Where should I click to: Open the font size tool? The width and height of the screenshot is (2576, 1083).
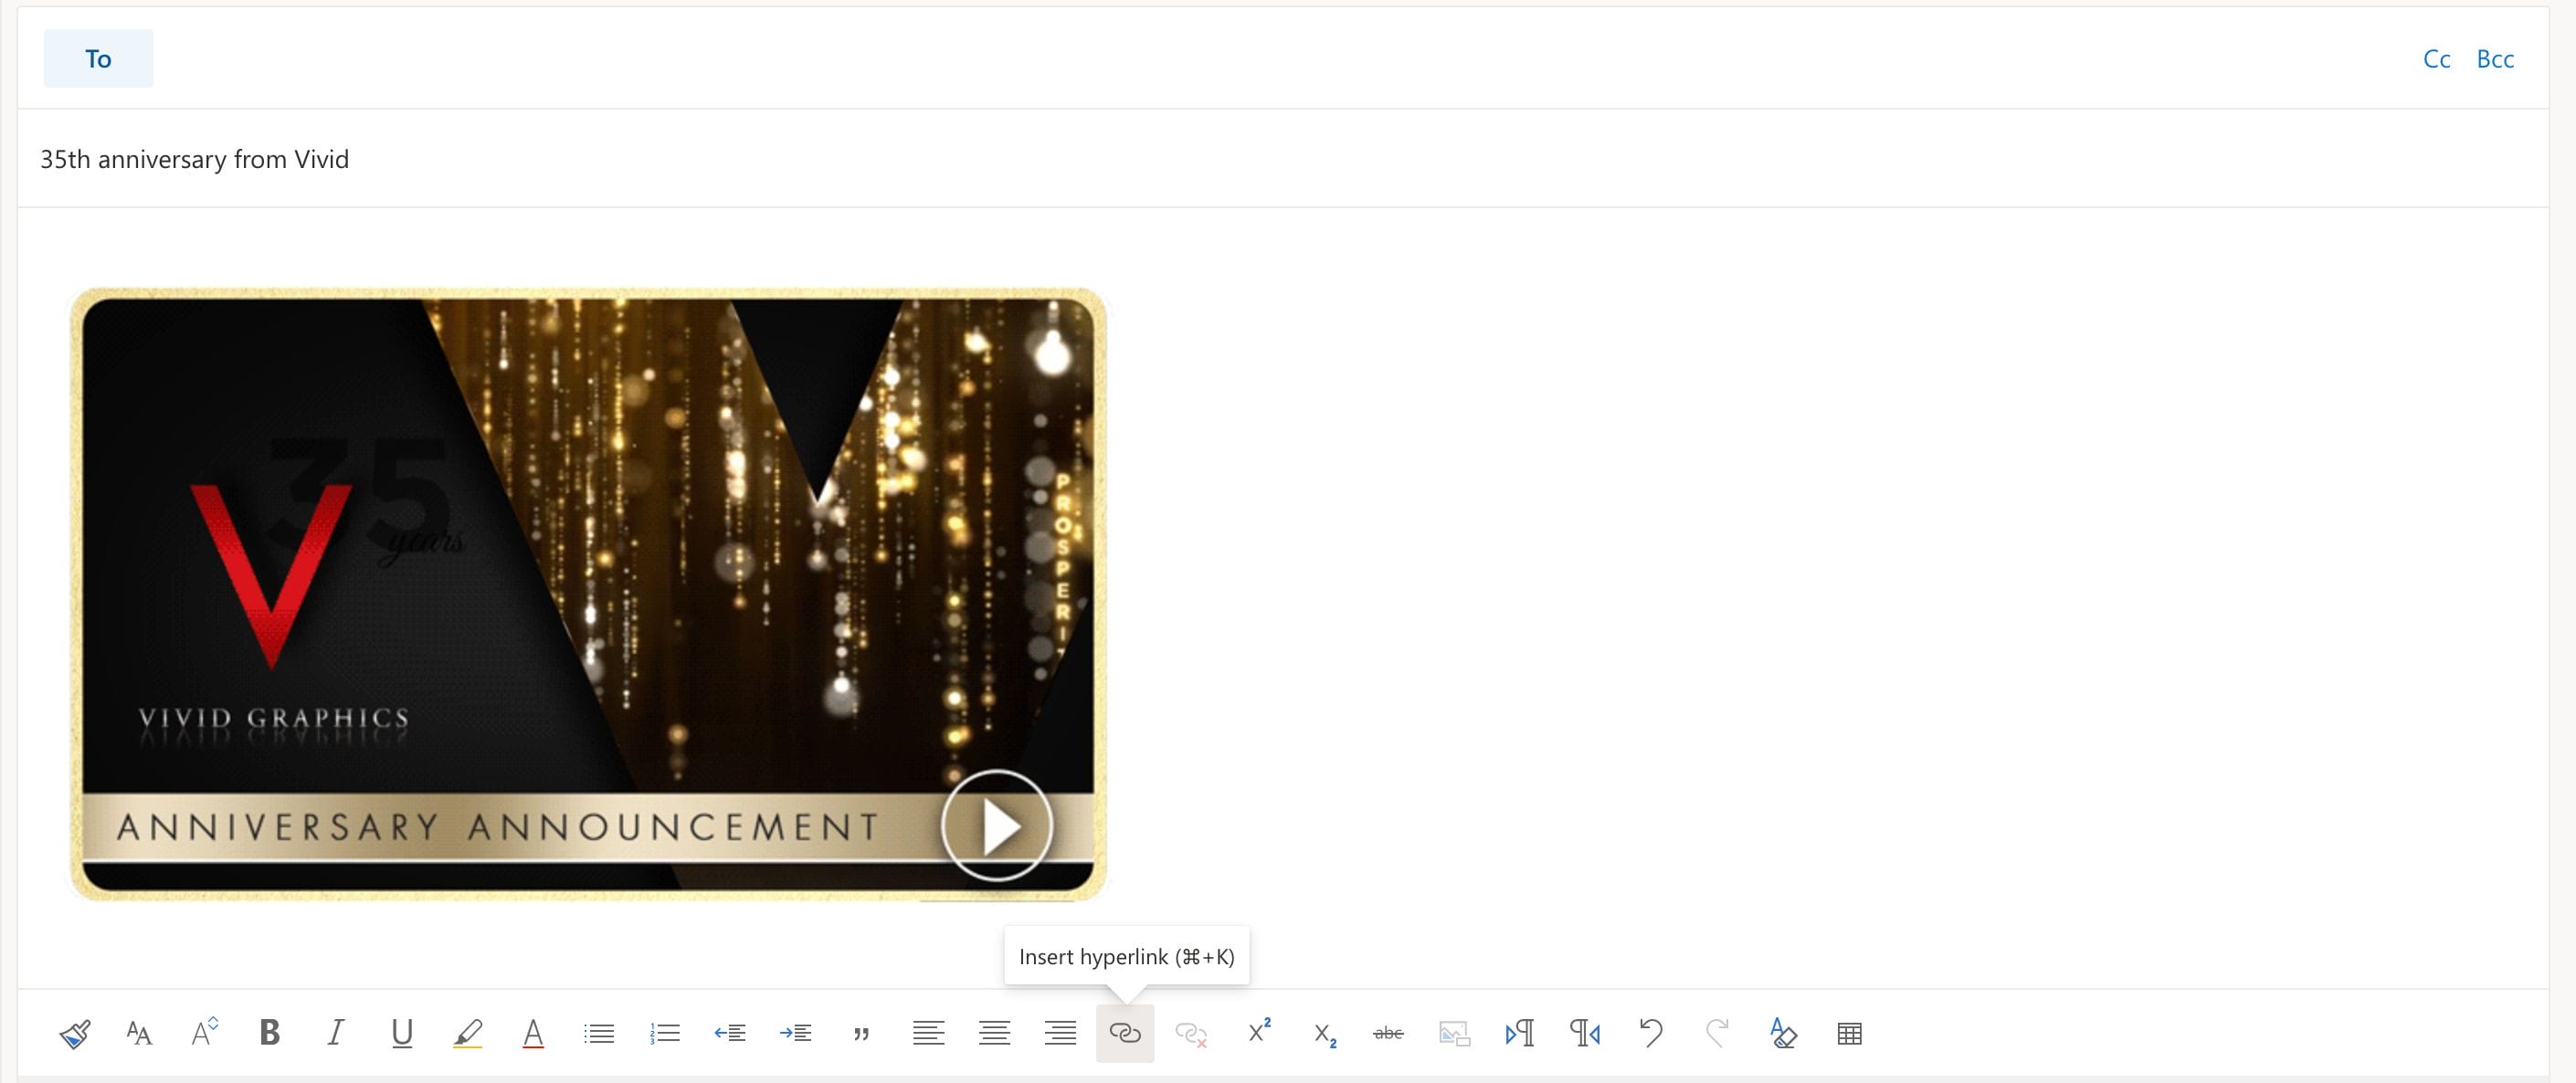(x=205, y=1033)
